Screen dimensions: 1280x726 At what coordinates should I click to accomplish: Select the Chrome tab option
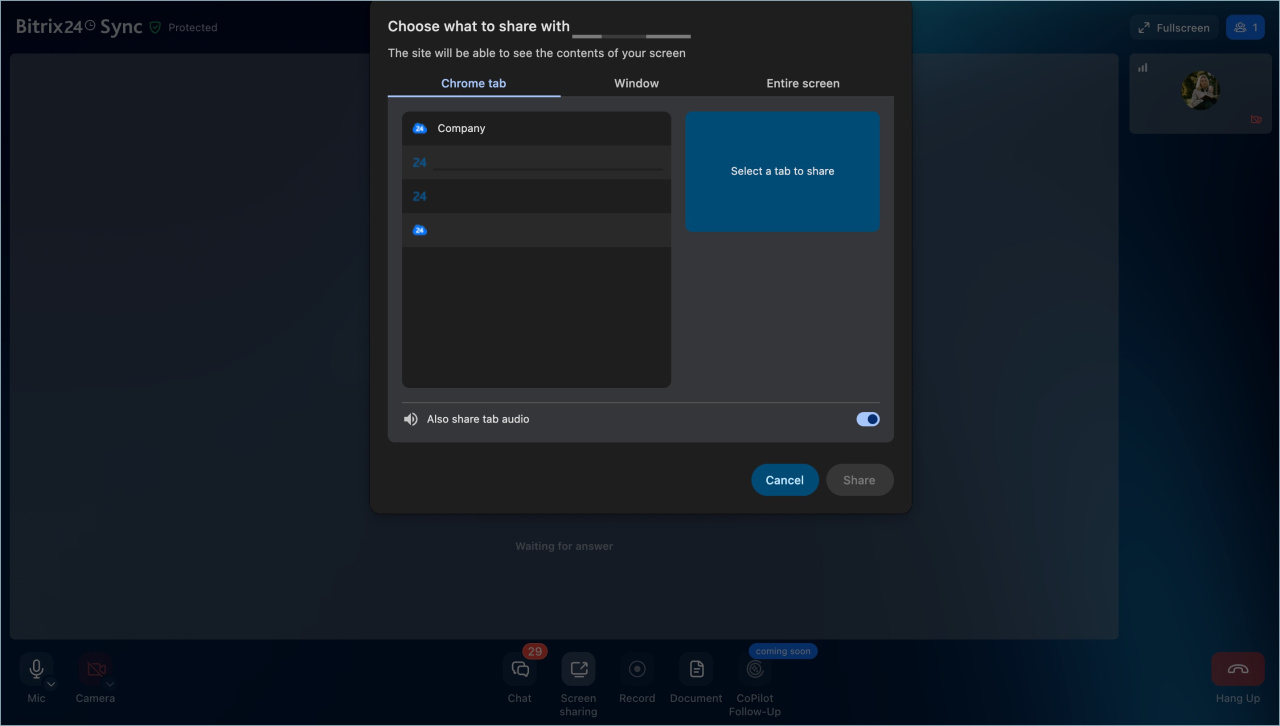click(473, 83)
